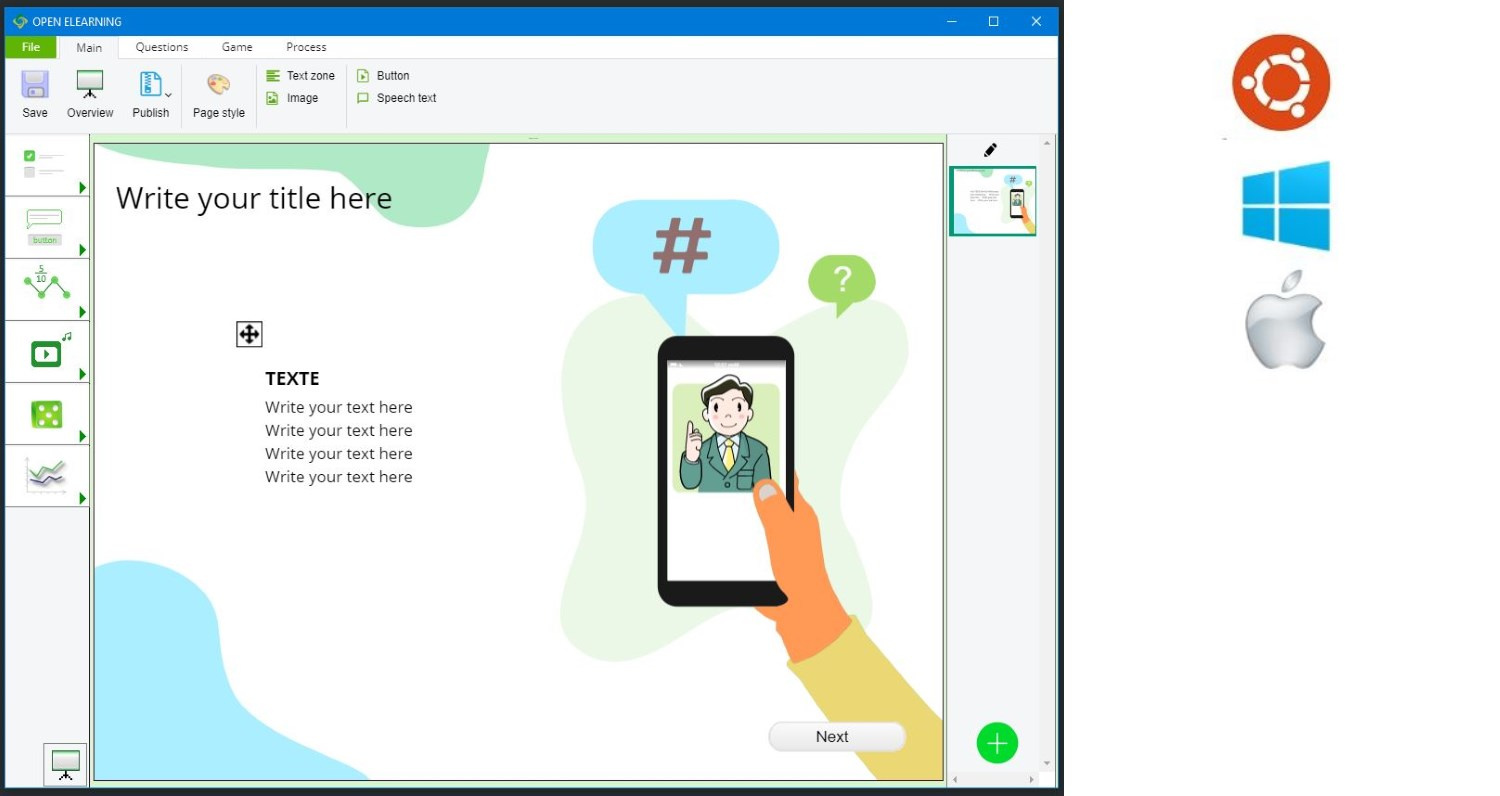
Task: Click the Publish zip file icon
Action: click(150, 85)
